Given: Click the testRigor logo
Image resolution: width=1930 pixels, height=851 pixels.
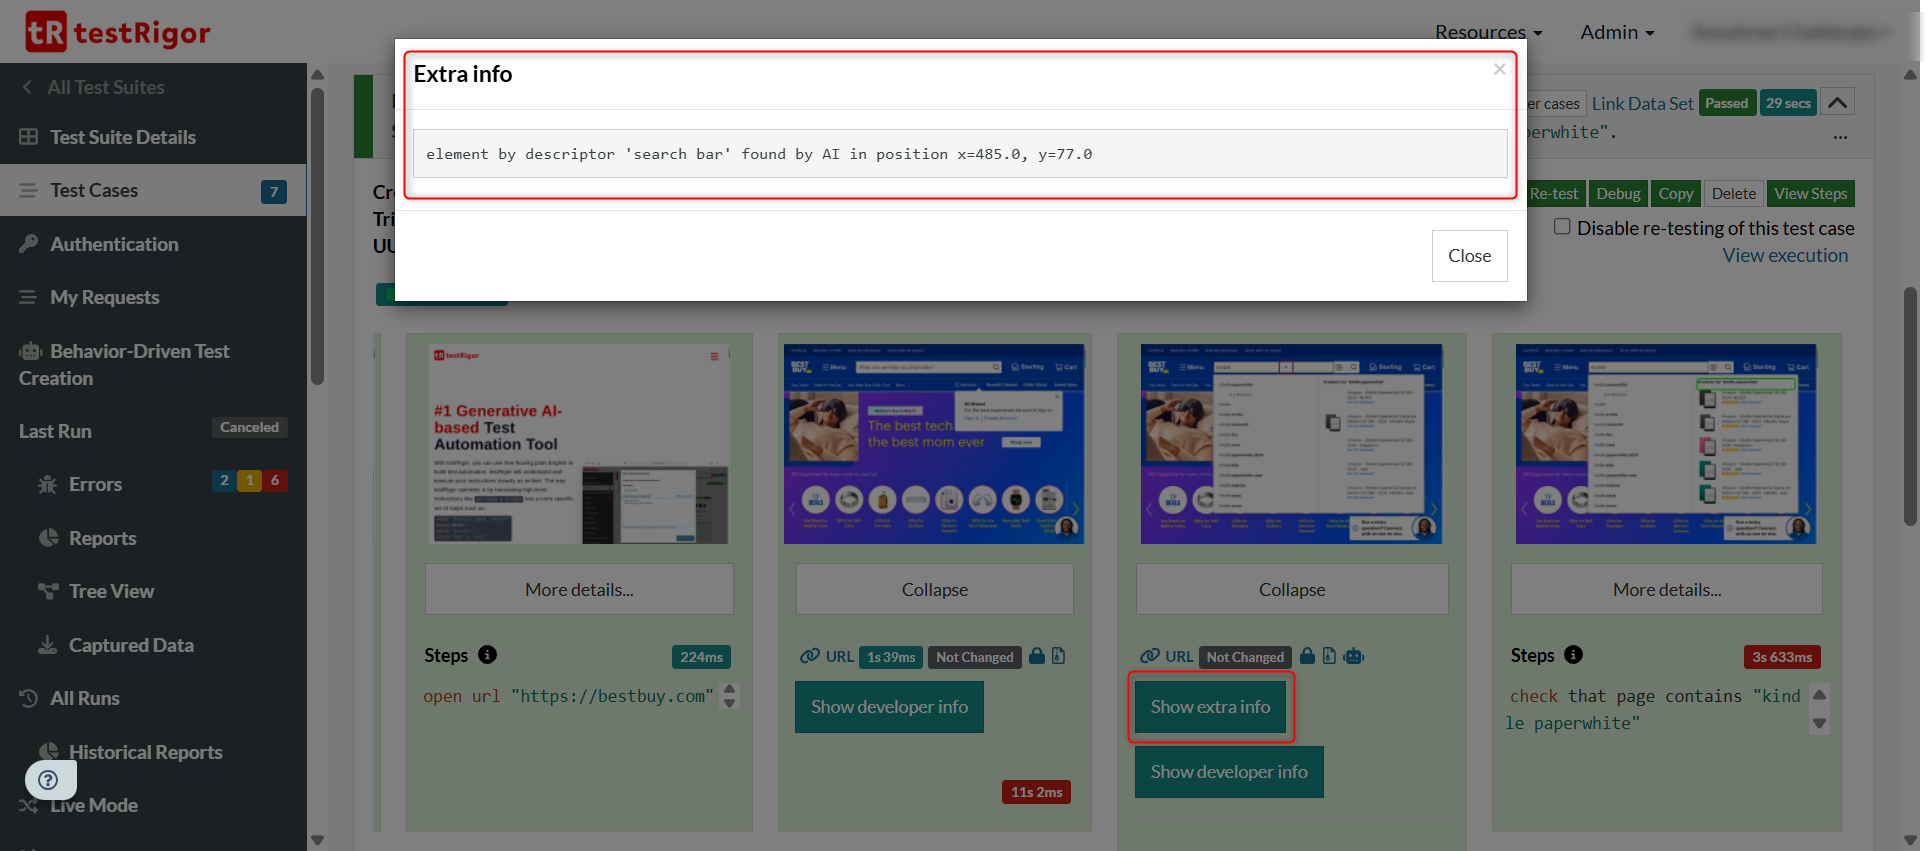Looking at the screenshot, I should tap(117, 32).
